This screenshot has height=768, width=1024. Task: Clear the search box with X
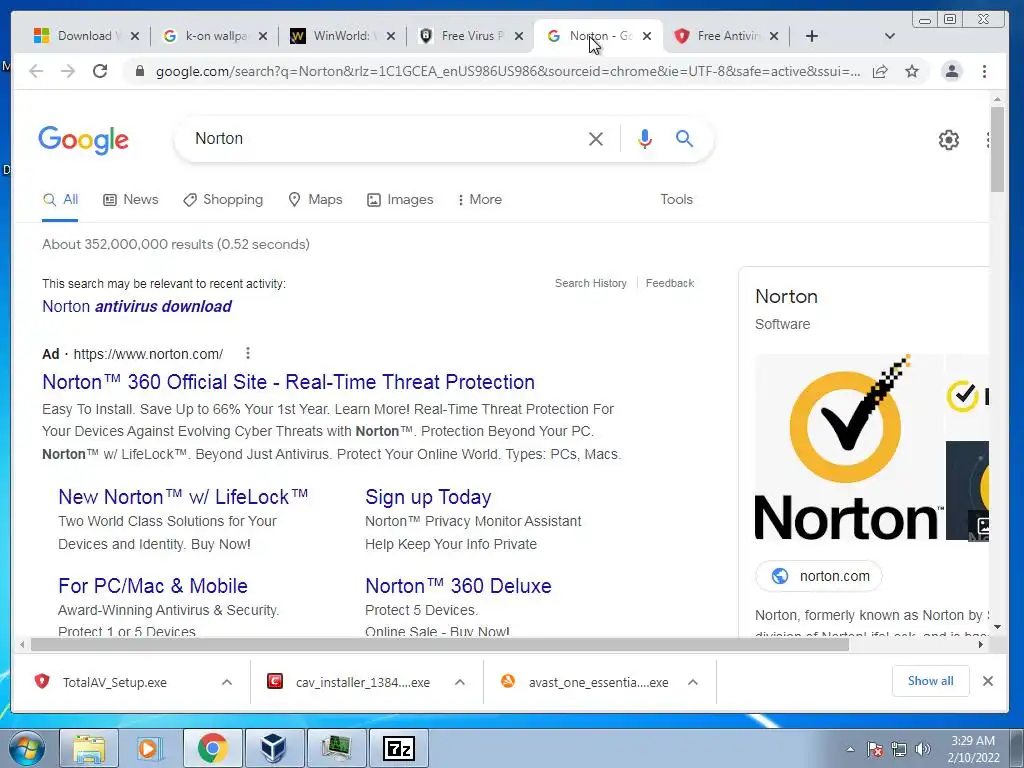click(x=596, y=138)
